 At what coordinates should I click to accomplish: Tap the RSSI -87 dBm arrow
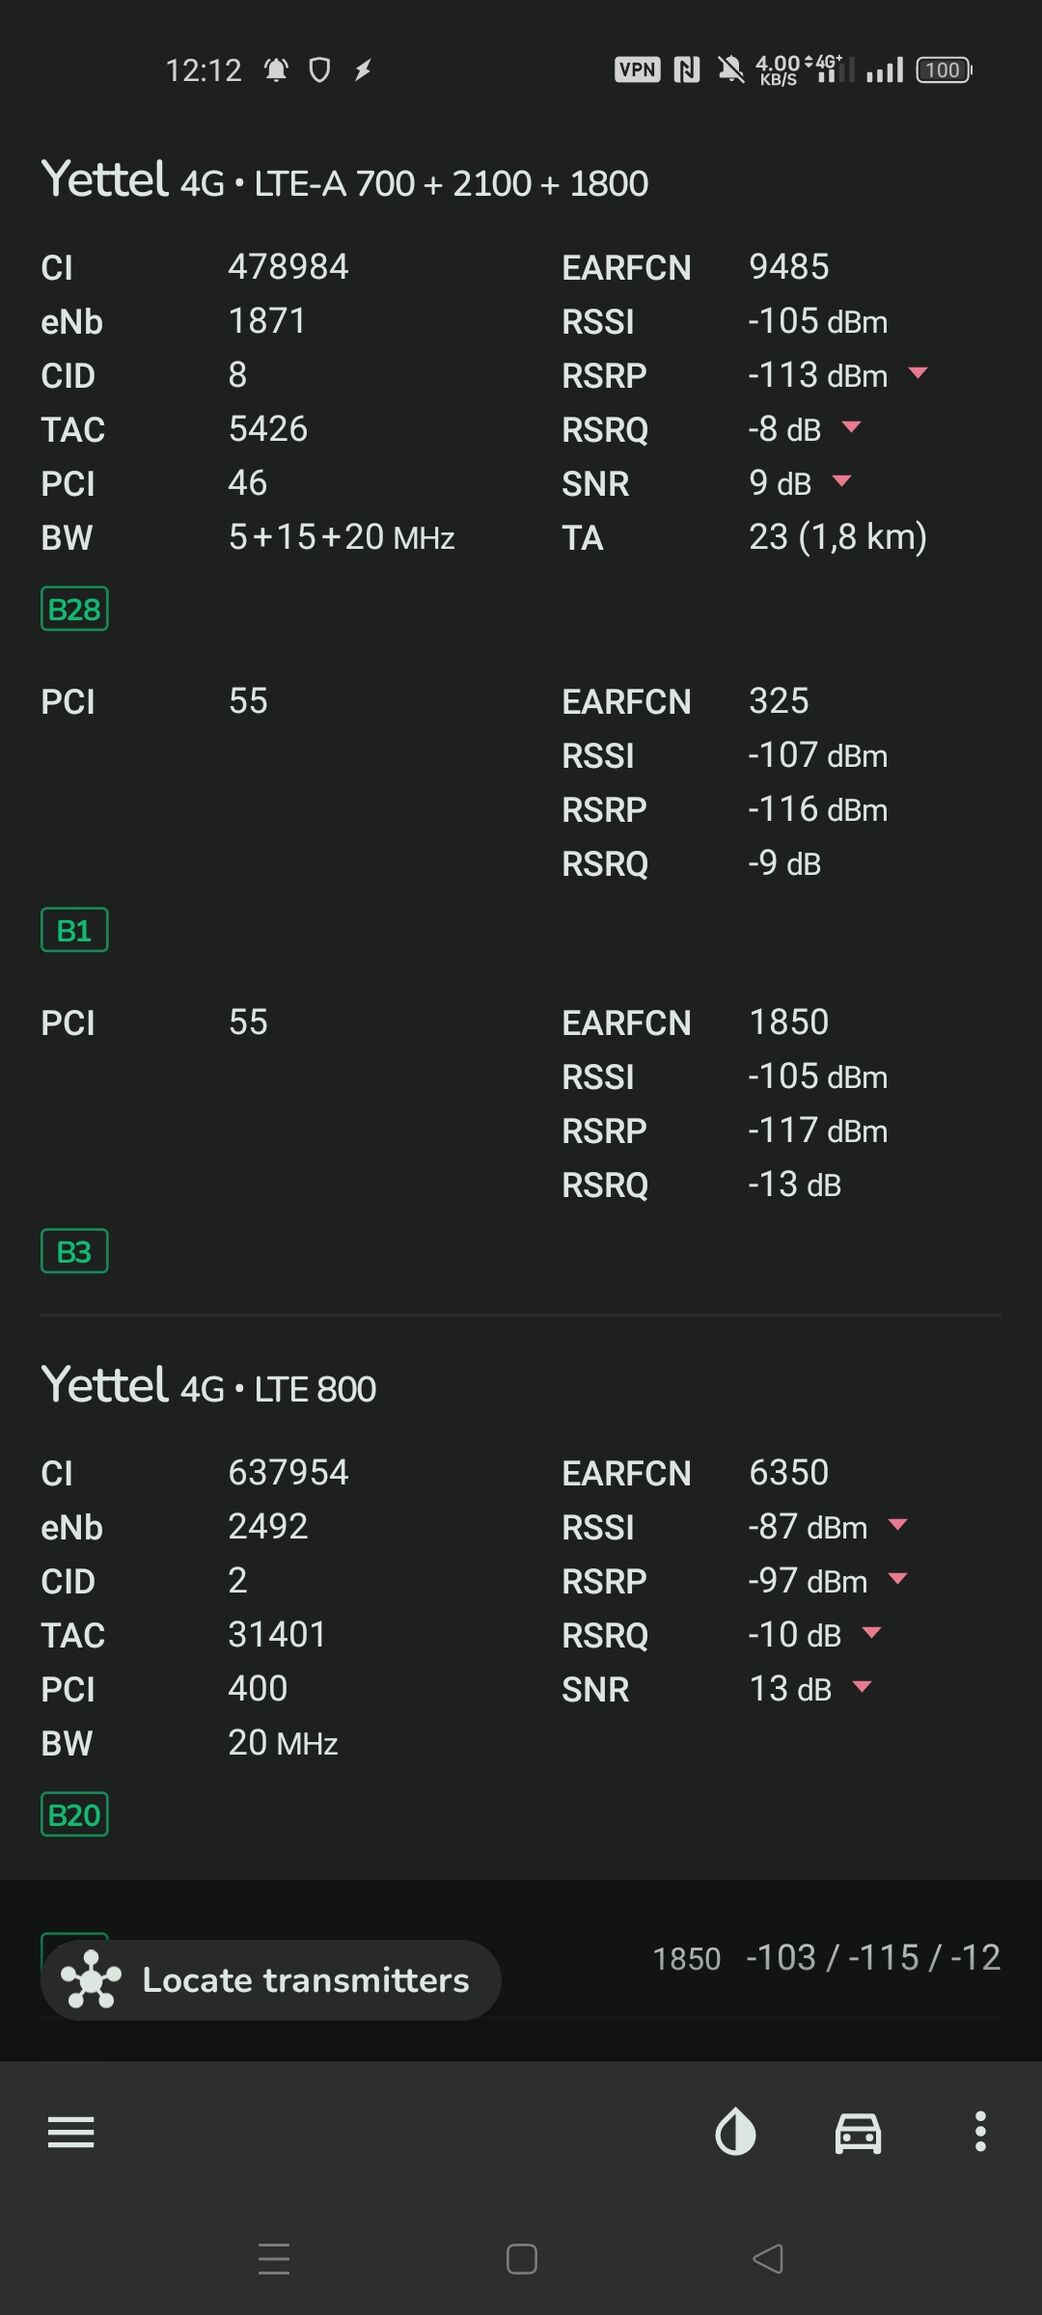898,1525
